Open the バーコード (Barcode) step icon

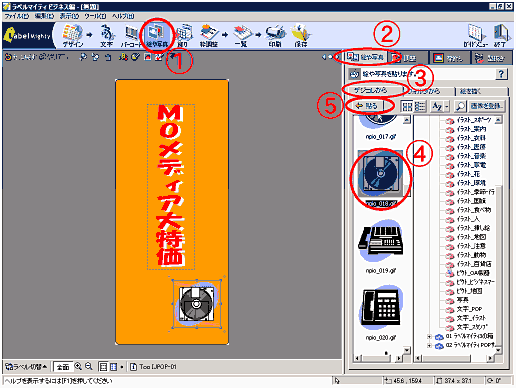[131, 36]
